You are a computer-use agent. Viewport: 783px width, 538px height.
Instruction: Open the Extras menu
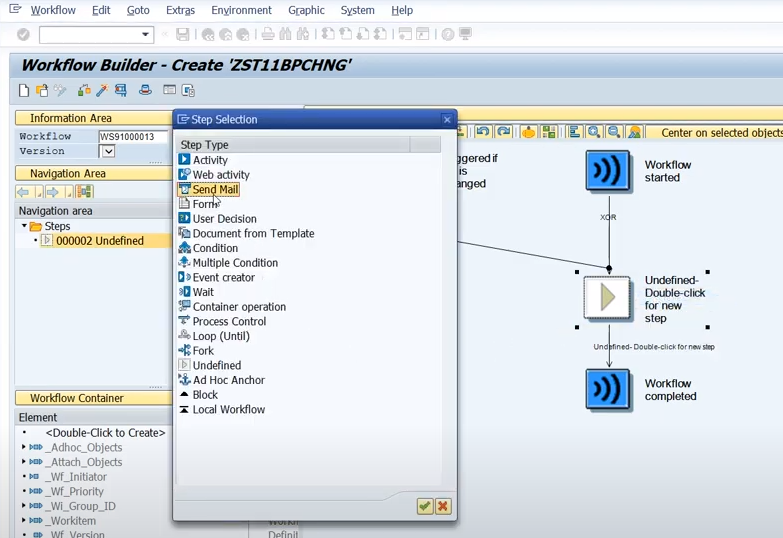(x=180, y=10)
